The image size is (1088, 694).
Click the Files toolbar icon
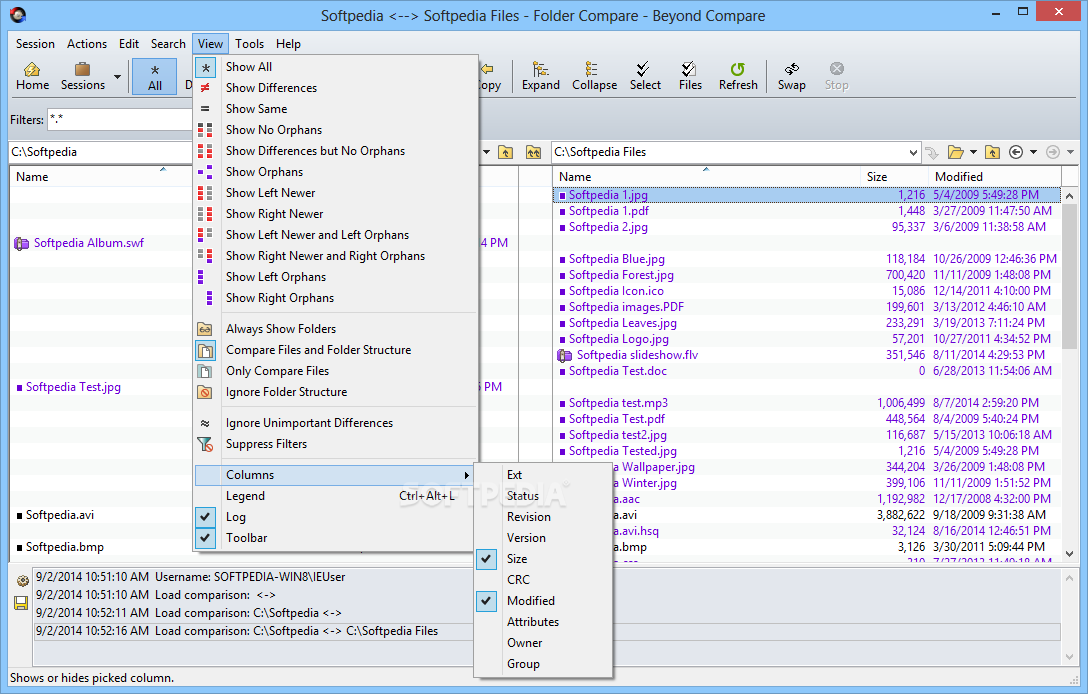pyautogui.click(x=690, y=76)
